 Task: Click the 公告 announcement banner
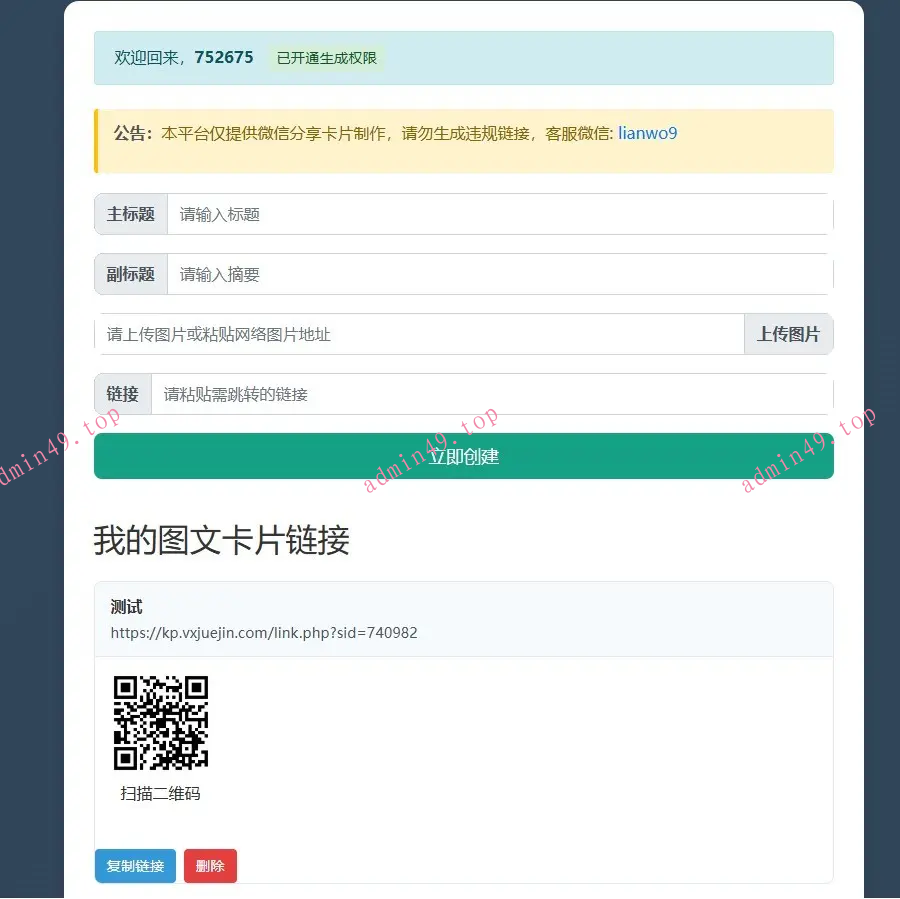(x=463, y=132)
